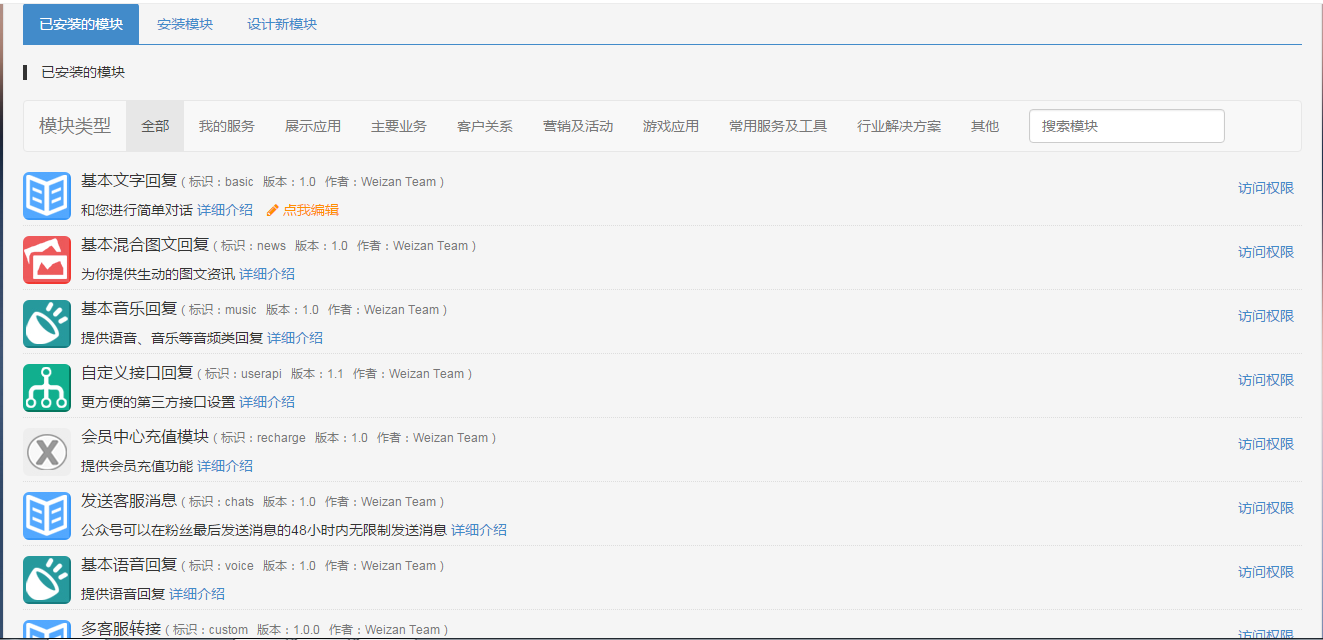The width and height of the screenshot is (1323, 640).
Task: Click the 会员中心充值模块 gray X icon
Action: click(x=47, y=451)
